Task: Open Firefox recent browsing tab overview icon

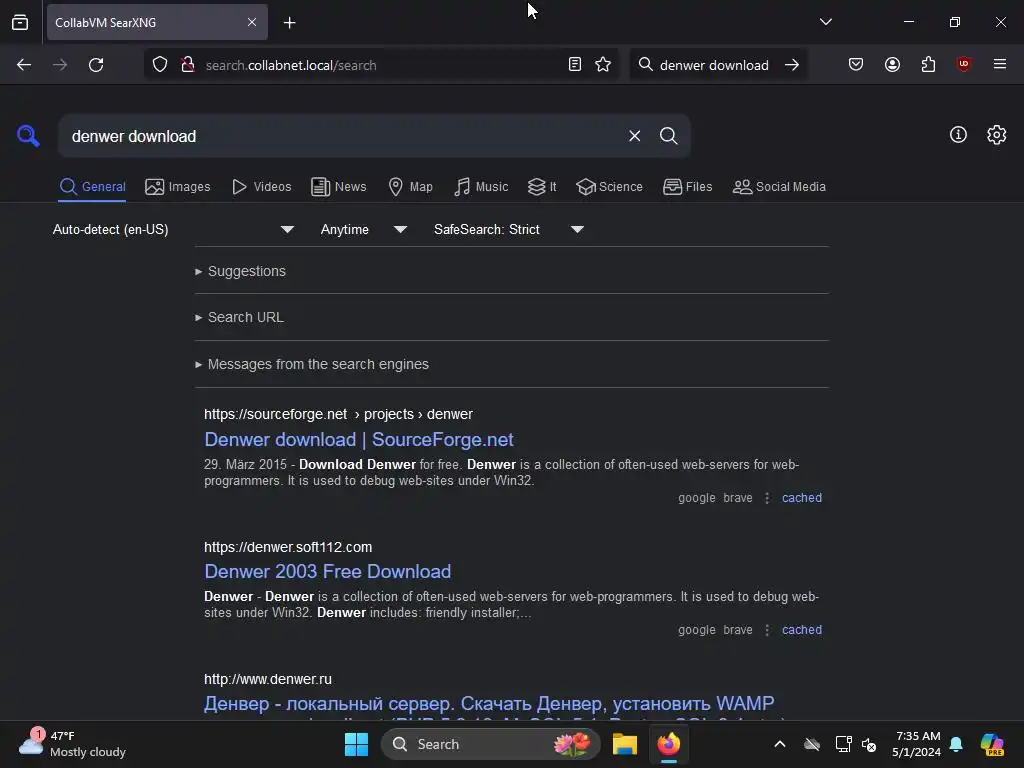Action: tap(20, 23)
